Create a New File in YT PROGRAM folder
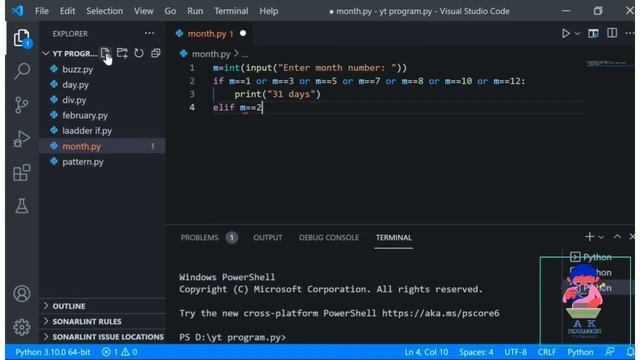Screen dimensions: 640x360 [105, 53]
